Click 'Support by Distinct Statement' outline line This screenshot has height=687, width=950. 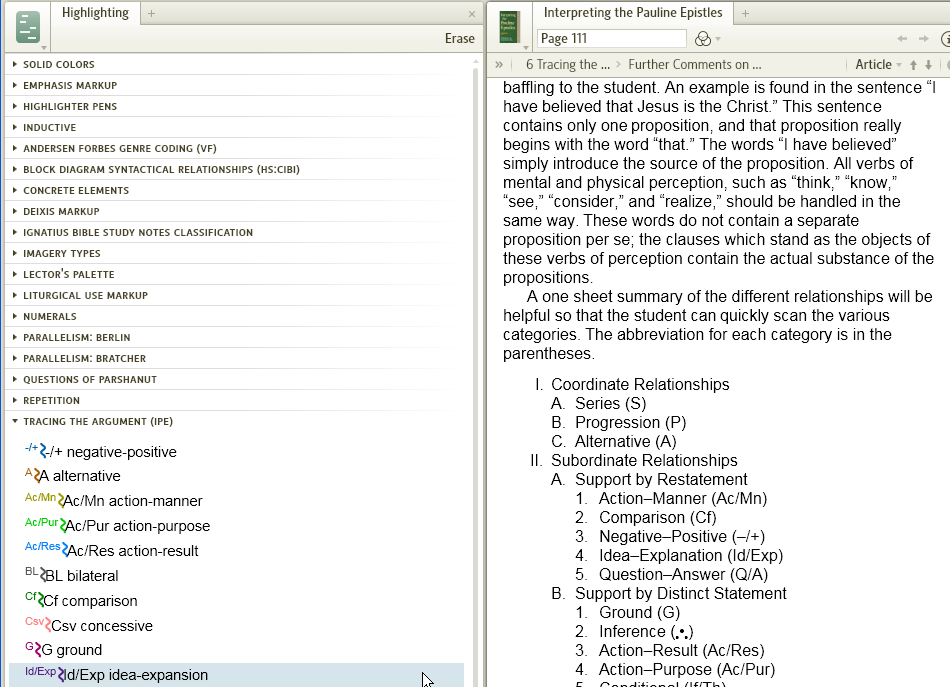[x=680, y=593]
